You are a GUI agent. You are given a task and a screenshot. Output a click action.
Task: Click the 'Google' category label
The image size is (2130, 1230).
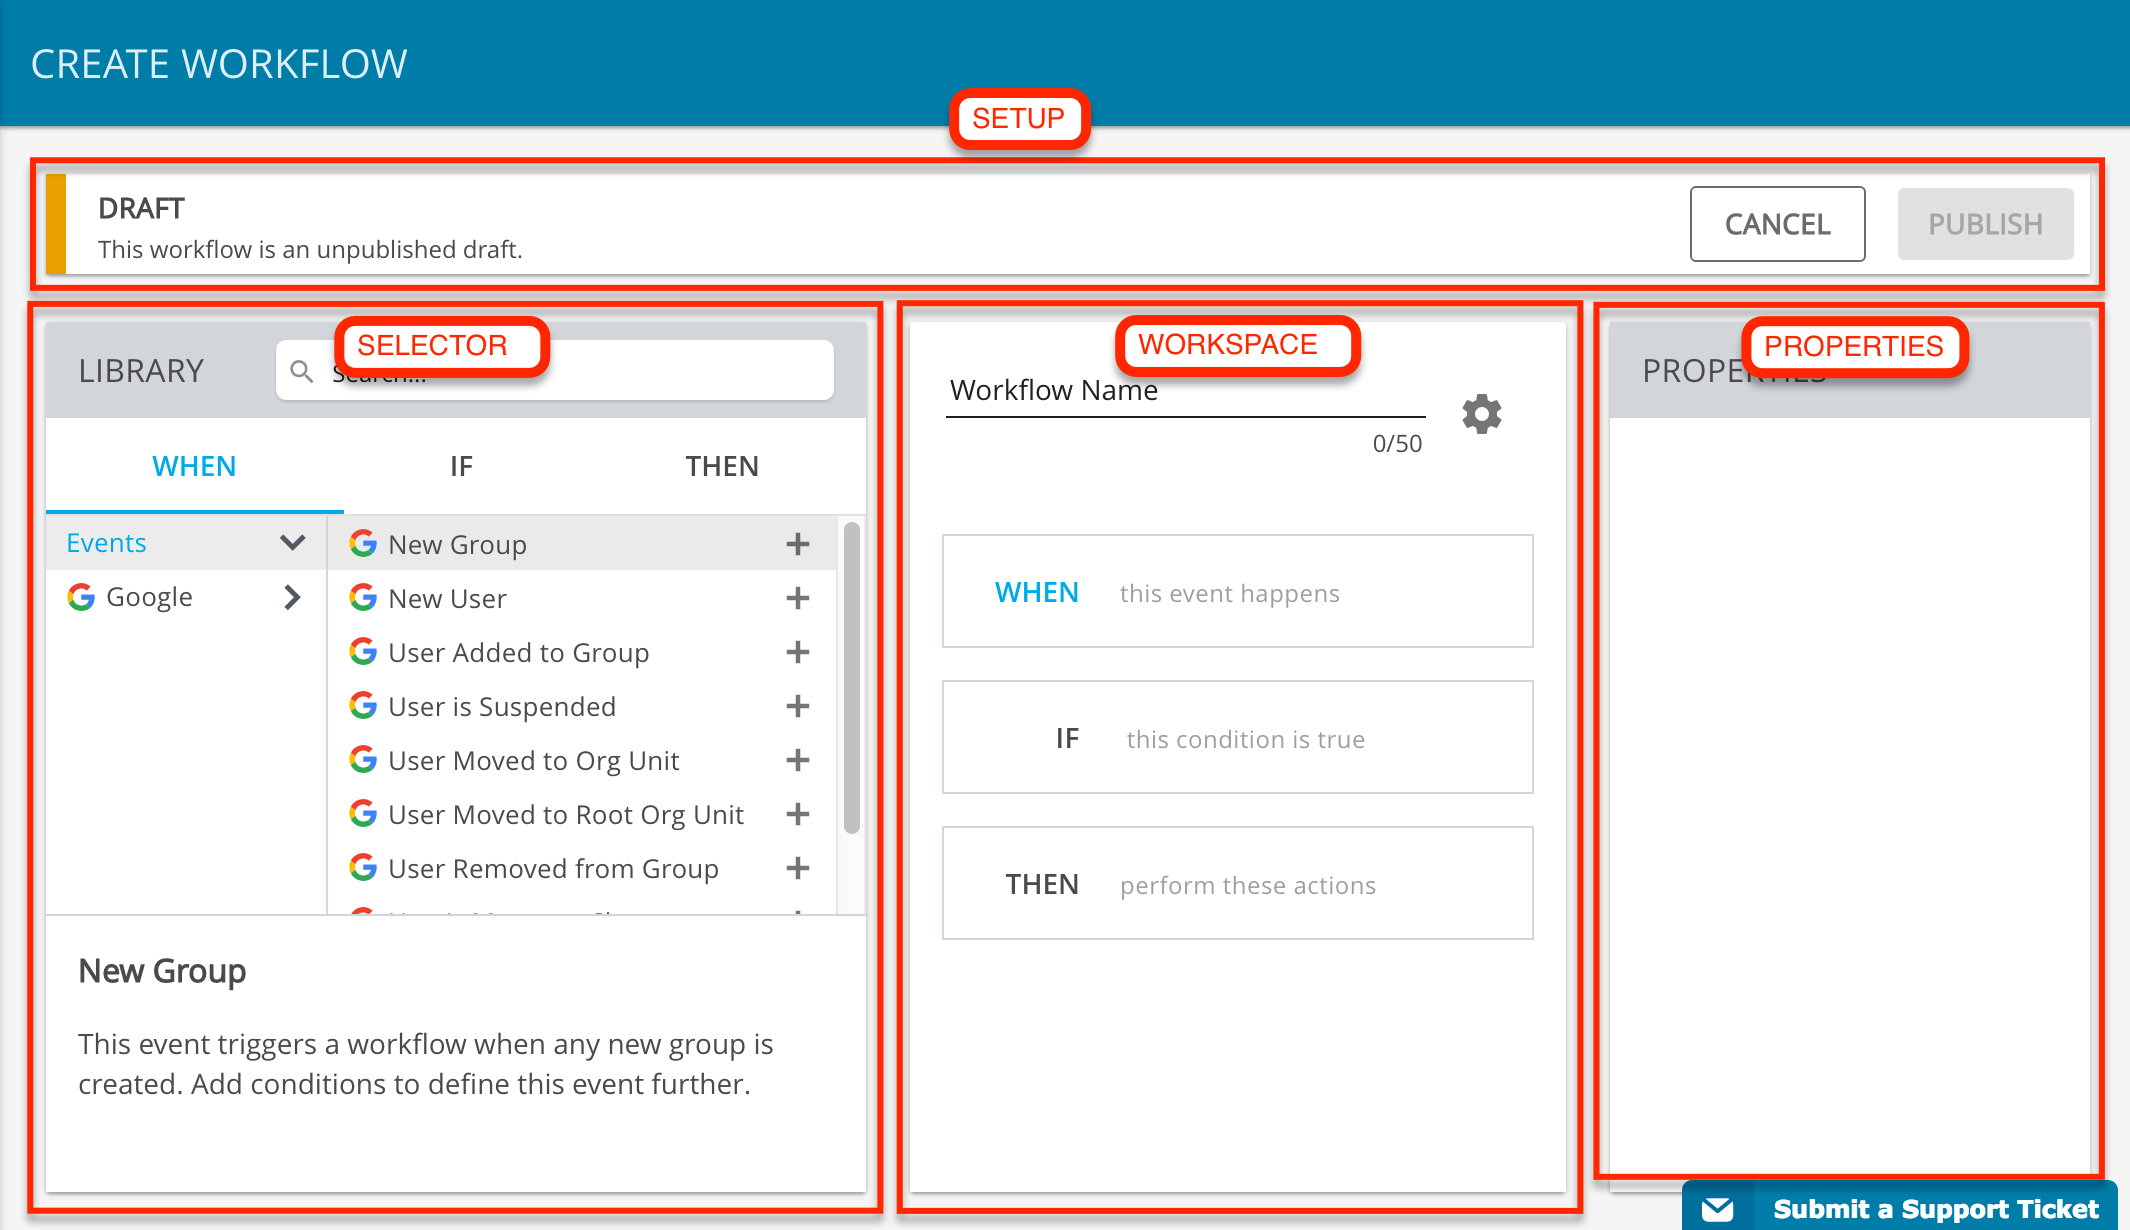pos(149,597)
